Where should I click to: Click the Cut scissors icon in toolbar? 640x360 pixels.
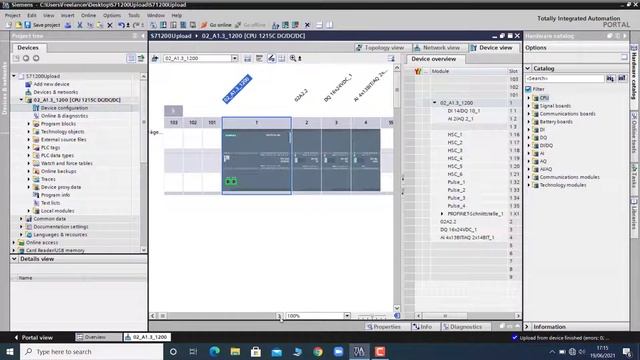80,25
